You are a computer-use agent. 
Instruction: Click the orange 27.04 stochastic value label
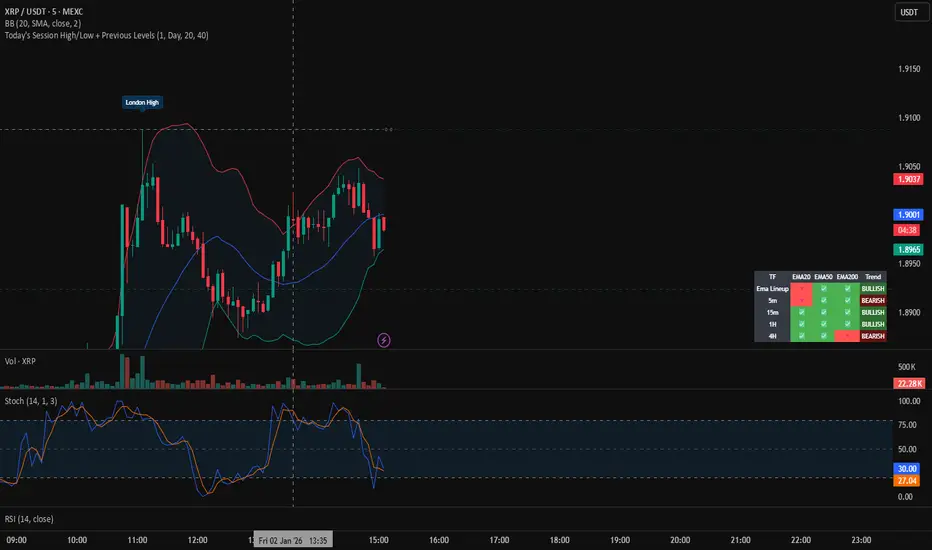click(x=906, y=480)
